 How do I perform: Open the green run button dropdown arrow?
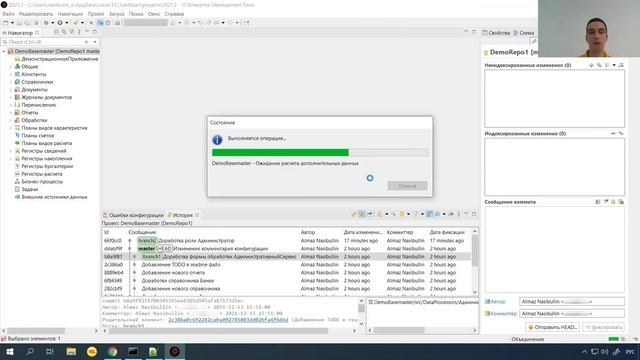tap(67, 23)
